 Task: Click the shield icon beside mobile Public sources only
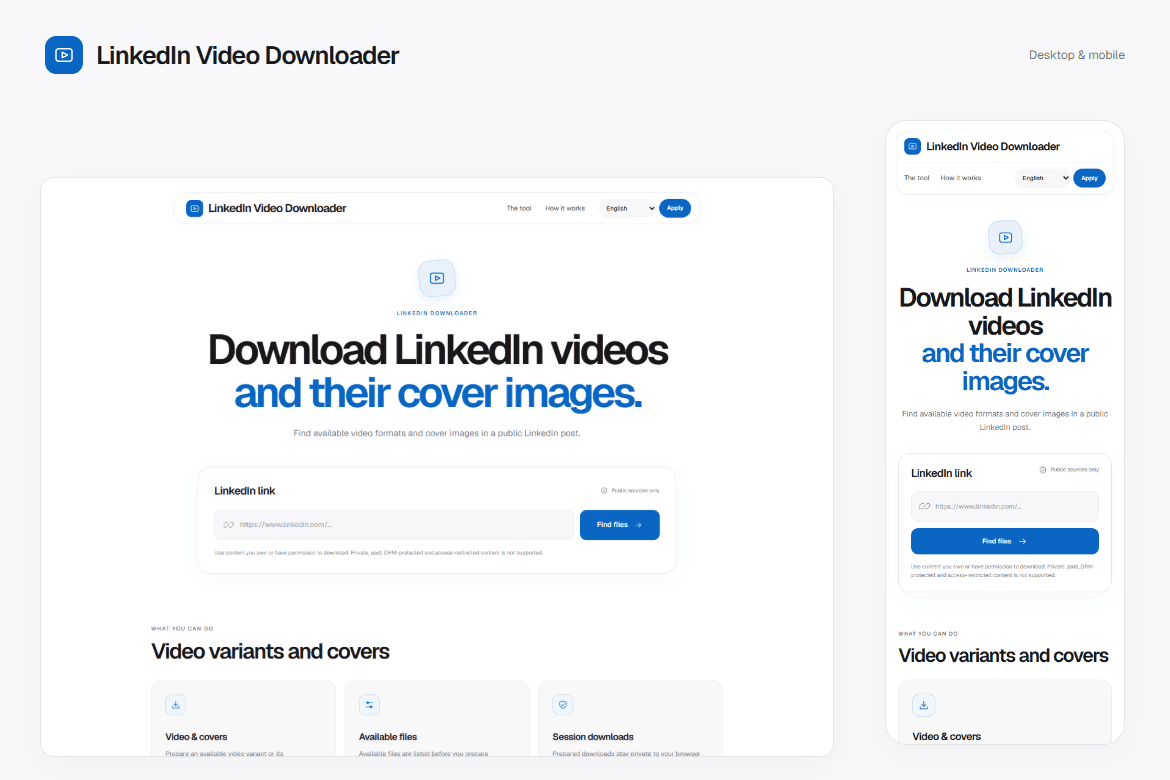click(1043, 470)
